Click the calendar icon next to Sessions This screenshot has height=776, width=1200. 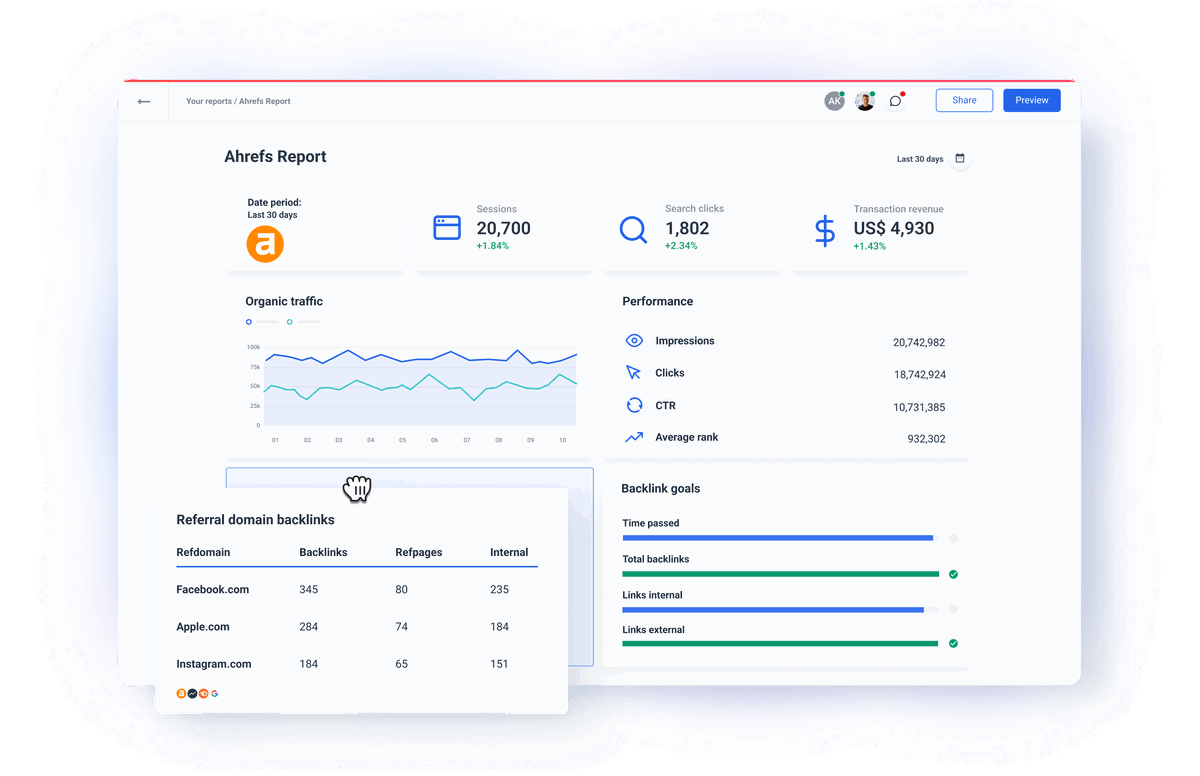point(447,228)
